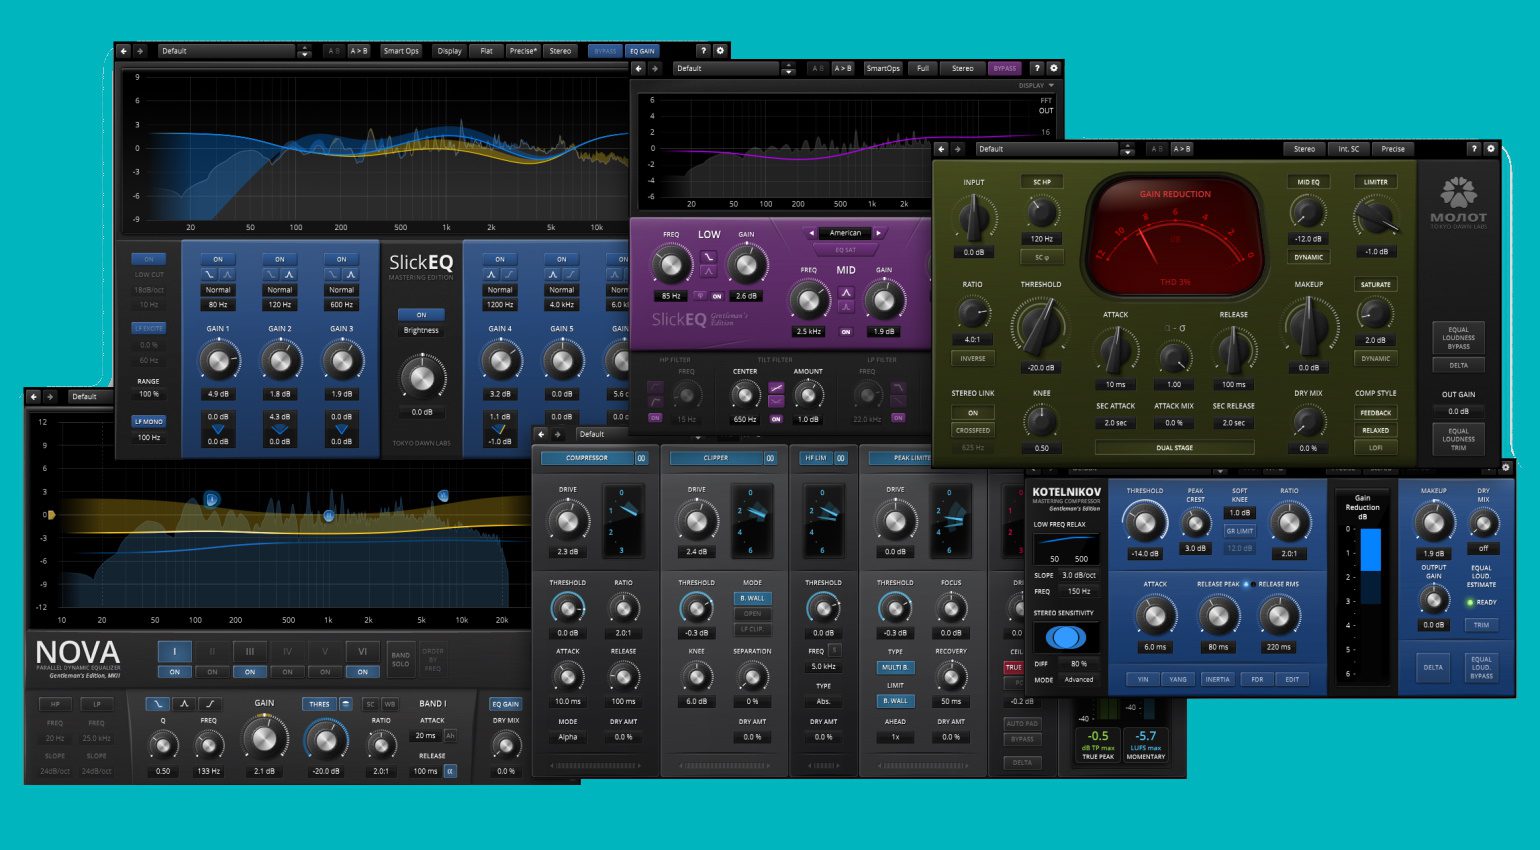This screenshot has width=1540, height=850.
Task: Select bell filter shape in Nova band section
Action: tap(184, 704)
